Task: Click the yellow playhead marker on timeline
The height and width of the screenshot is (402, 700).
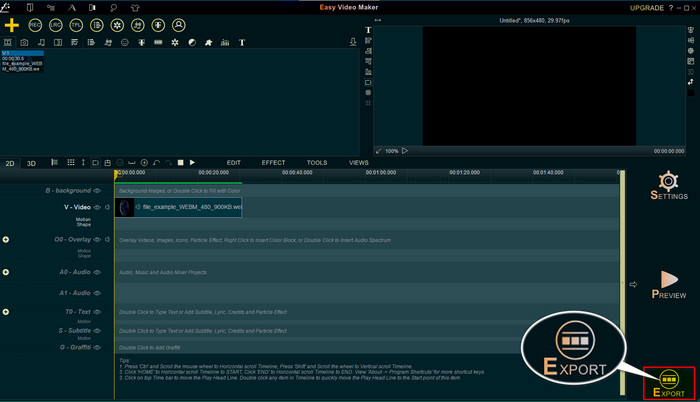Action: point(117,175)
